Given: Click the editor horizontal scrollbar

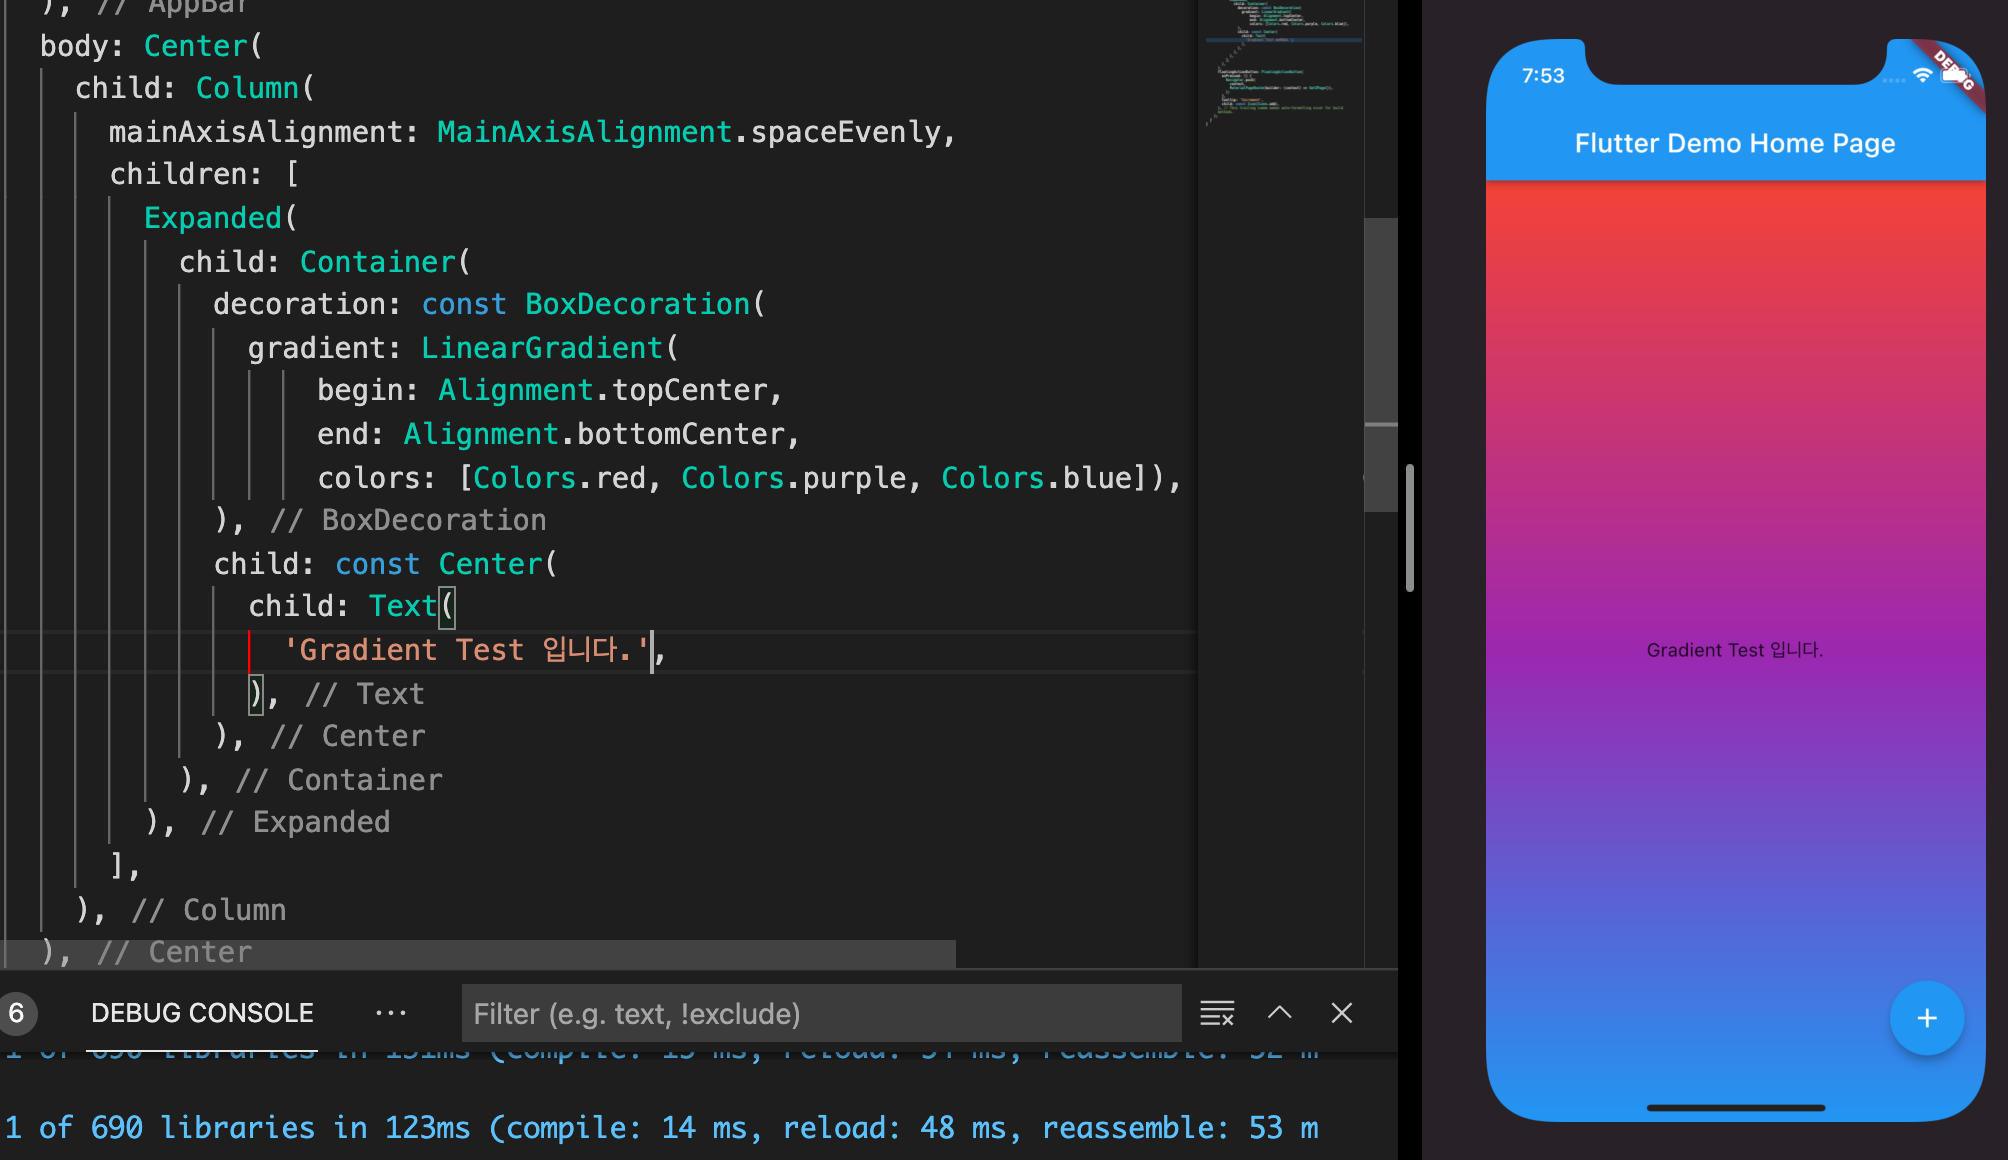Looking at the screenshot, I should 480,953.
